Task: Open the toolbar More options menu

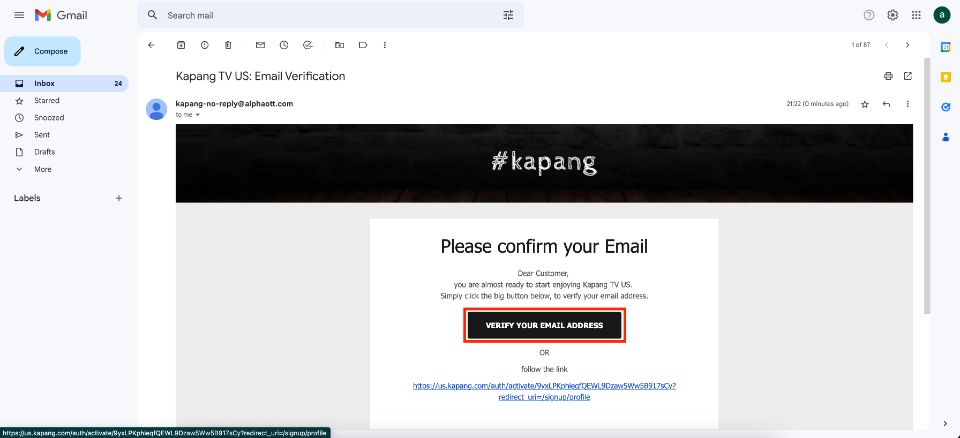Action: point(384,45)
